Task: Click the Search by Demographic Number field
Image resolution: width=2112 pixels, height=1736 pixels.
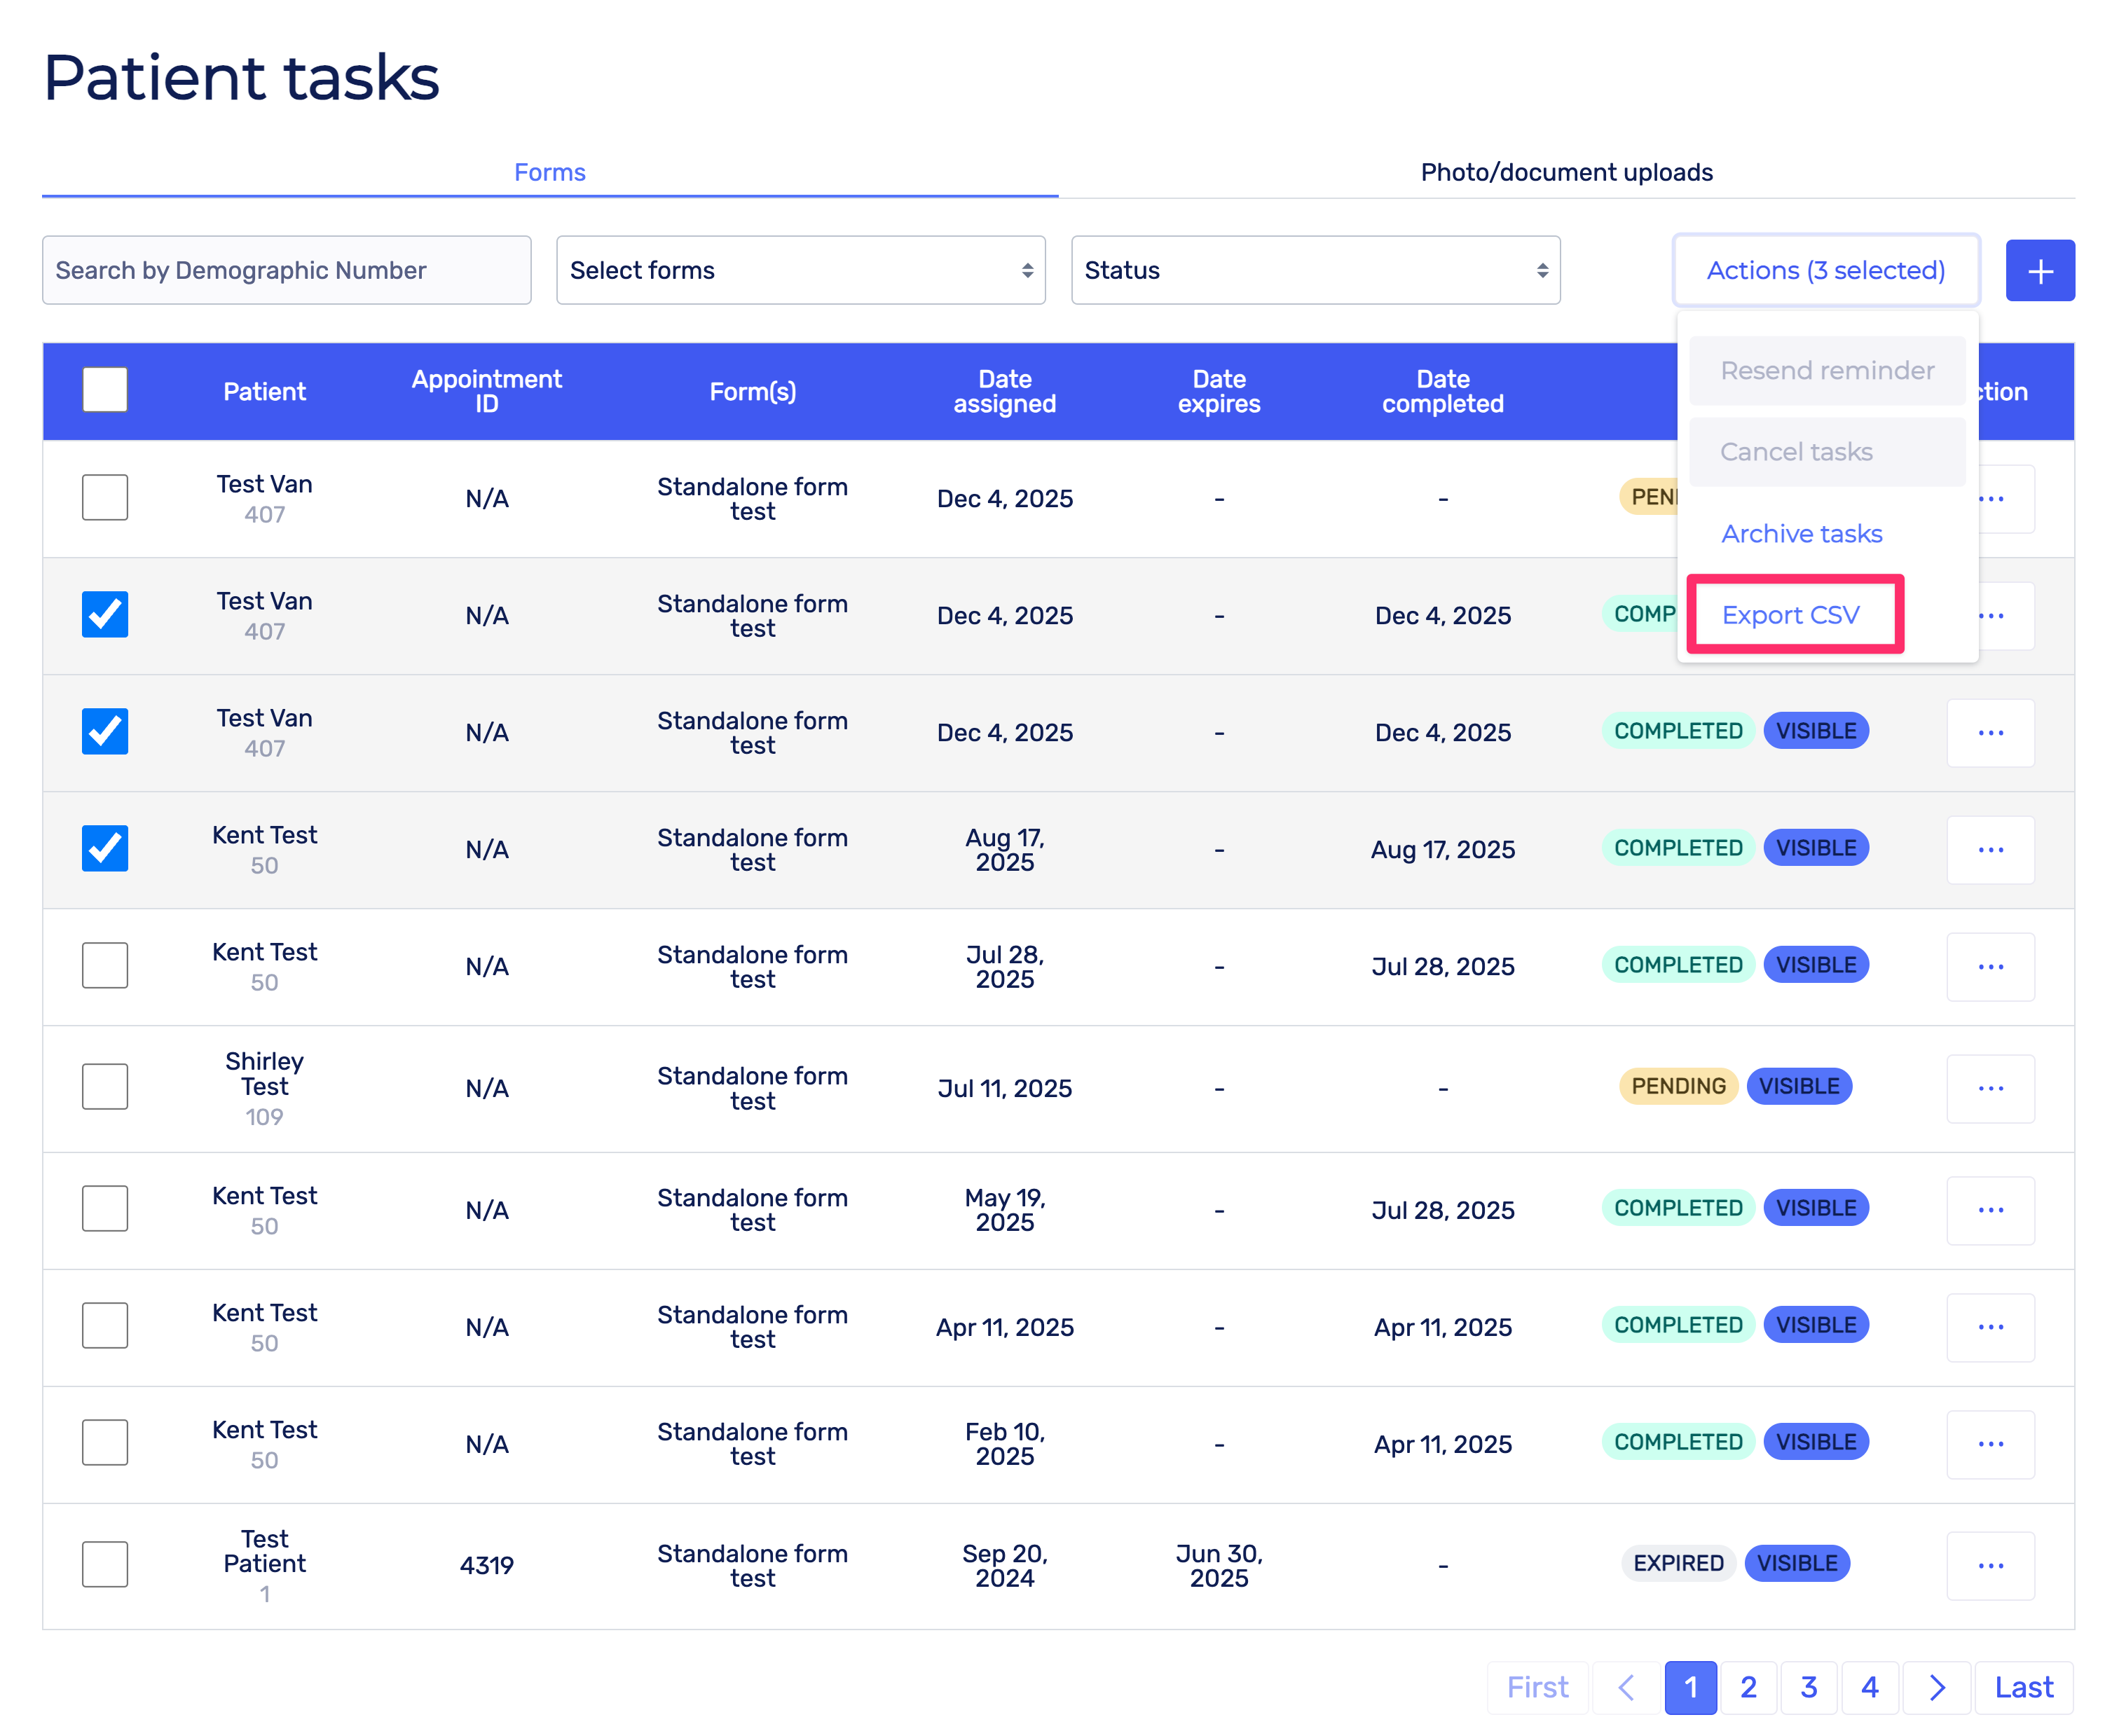Action: (286, 270)
